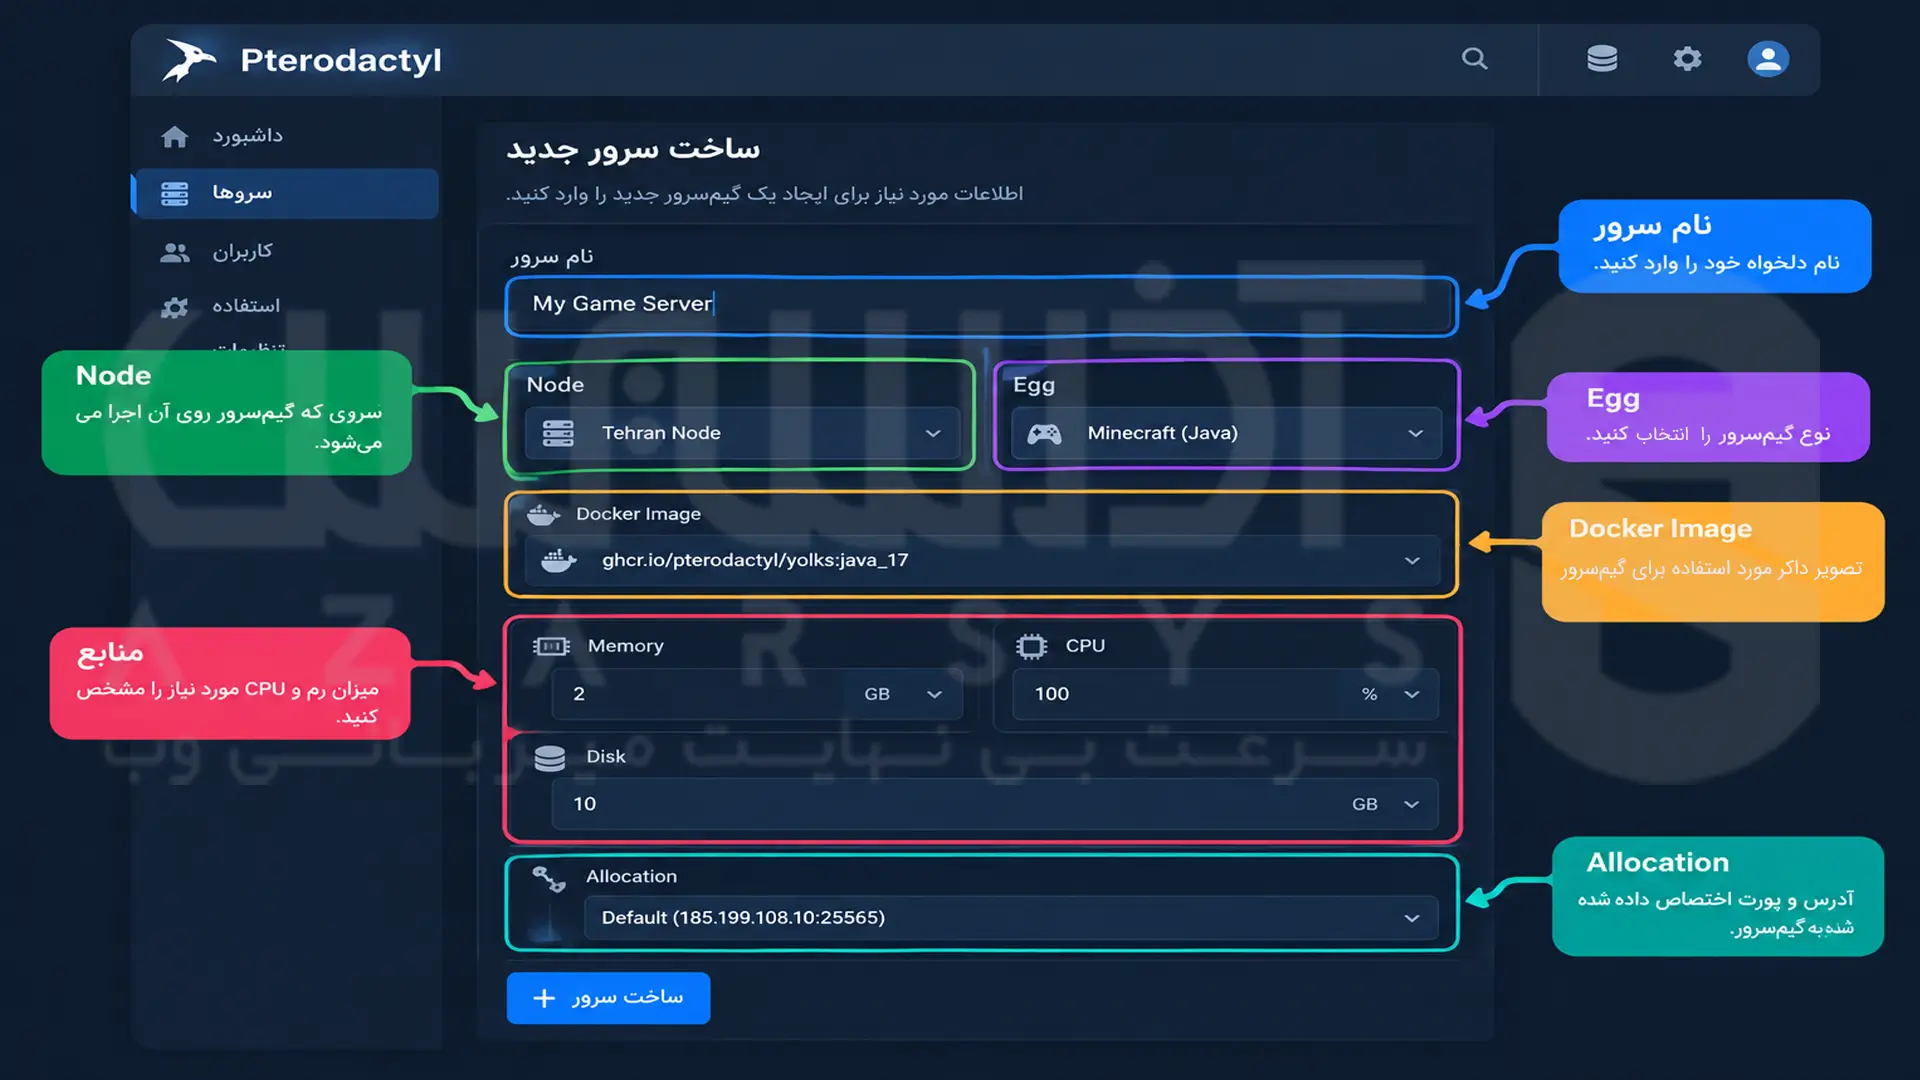Click the Pterodactyl bird logo

pos(189,60)
